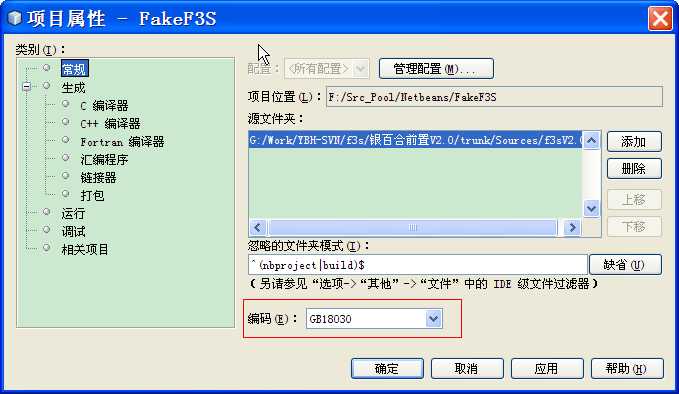Click 删除 to remove source folder

click(634, 168)
